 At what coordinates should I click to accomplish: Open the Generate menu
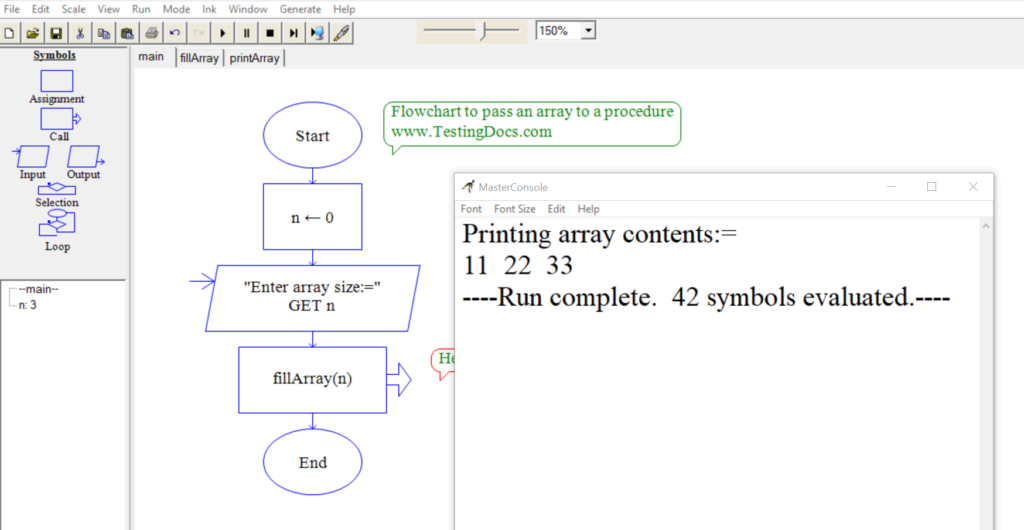pyautogui.click(x=300, y=9)
